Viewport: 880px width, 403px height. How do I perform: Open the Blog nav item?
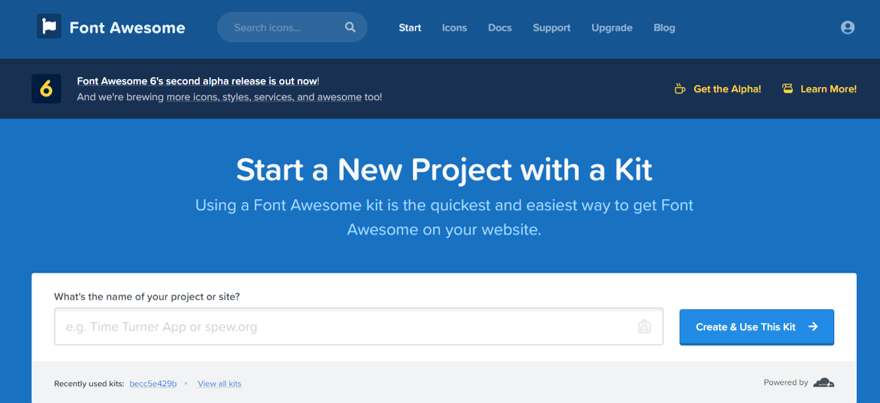(x=664, y=28)
